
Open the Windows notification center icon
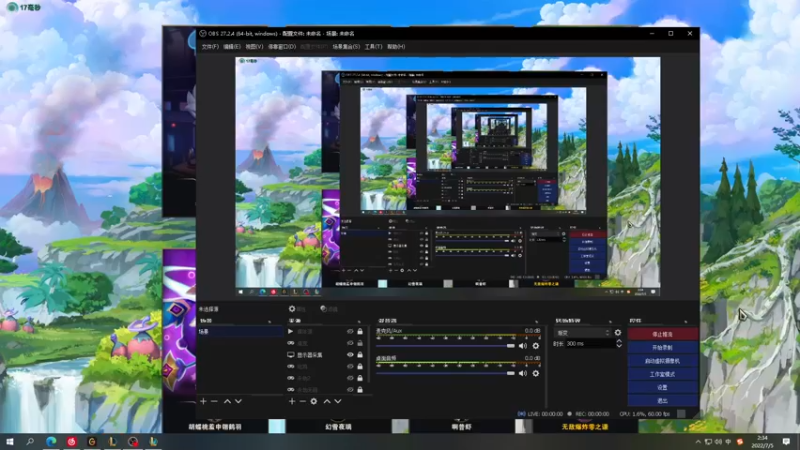786,442
